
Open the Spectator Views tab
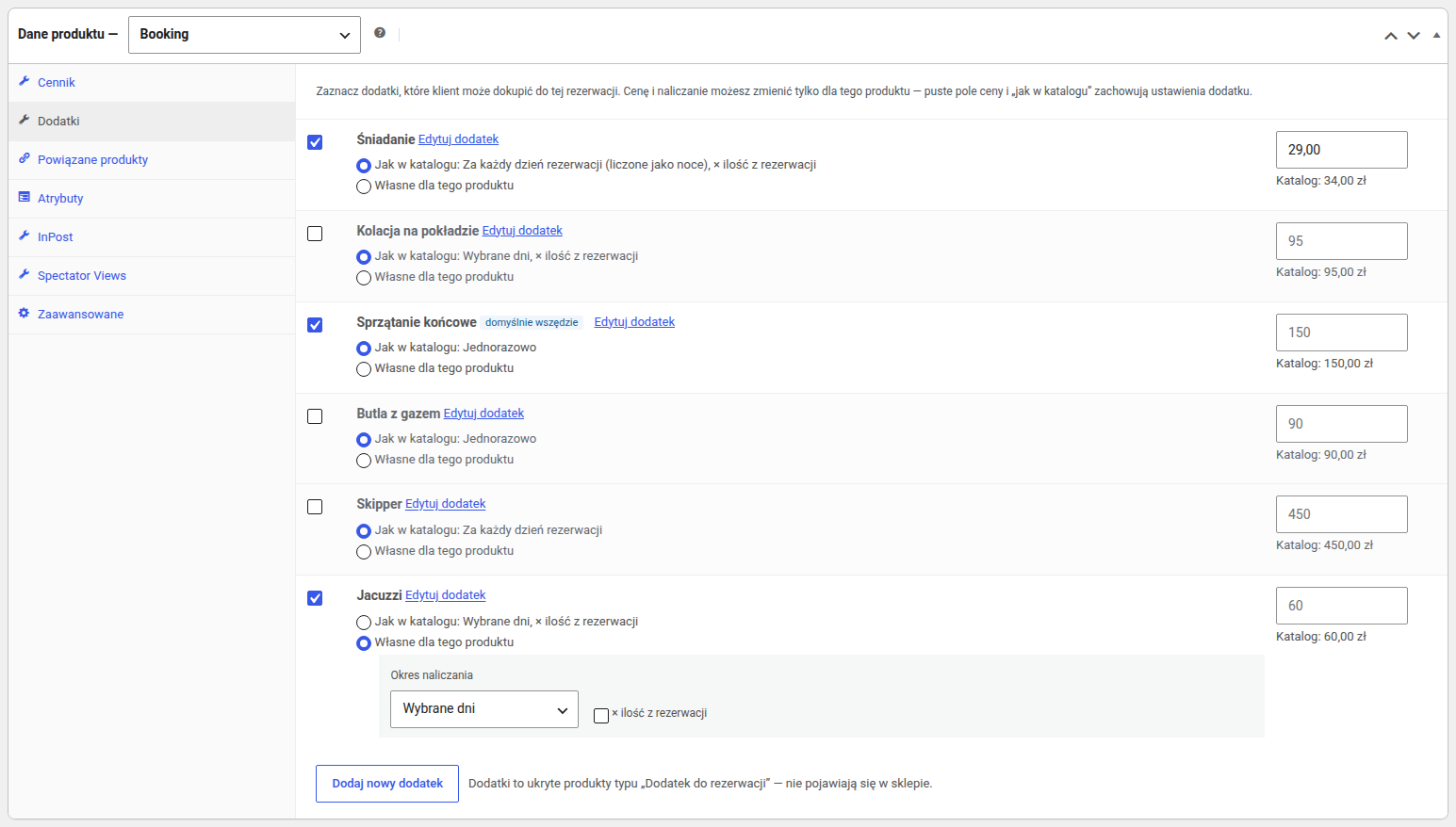pyautogui.click(x=151, y=275)
